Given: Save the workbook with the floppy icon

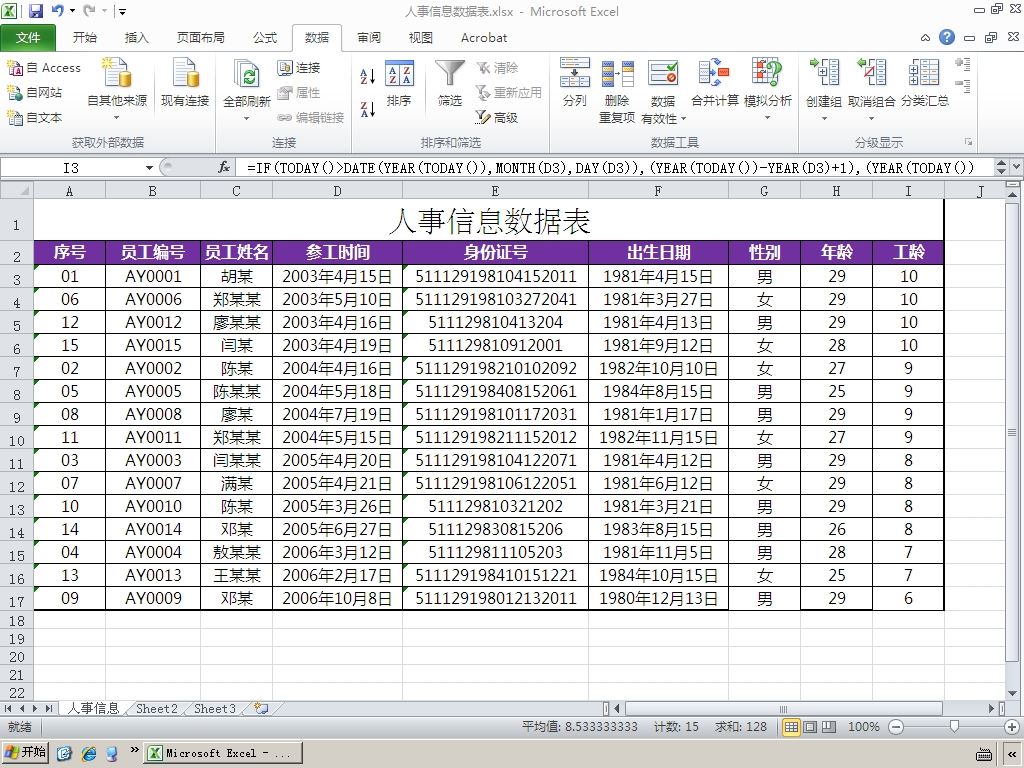Looking at the screenshot, I should point(36,10).
